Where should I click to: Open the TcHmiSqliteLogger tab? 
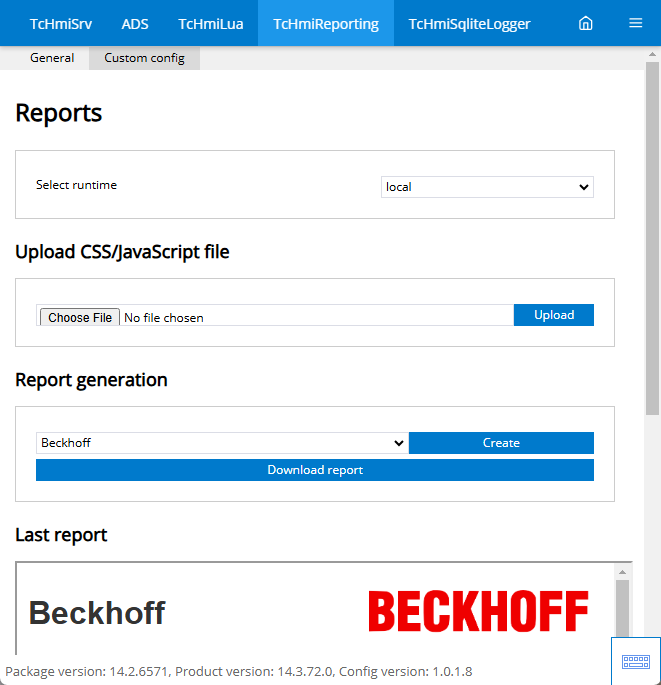click(x=470, y=24)
